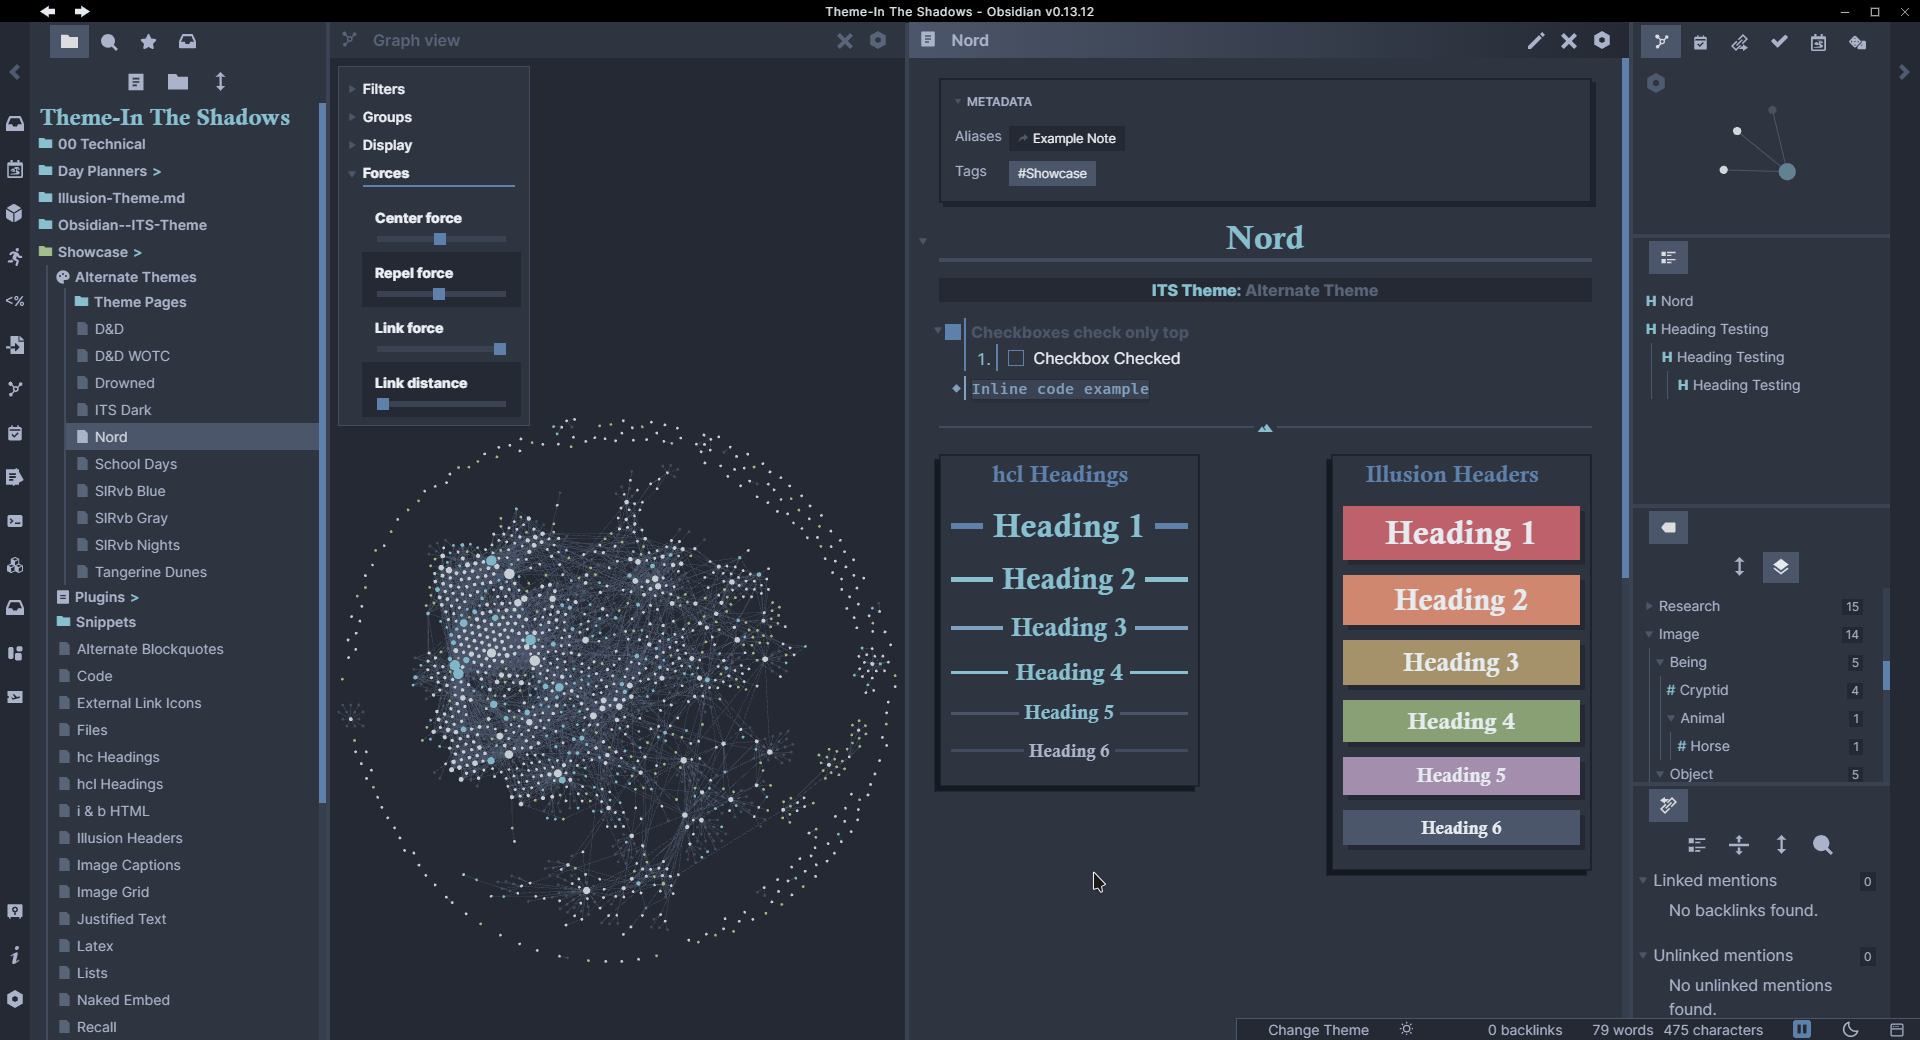Click the moon icon in status bar

1850,1029
